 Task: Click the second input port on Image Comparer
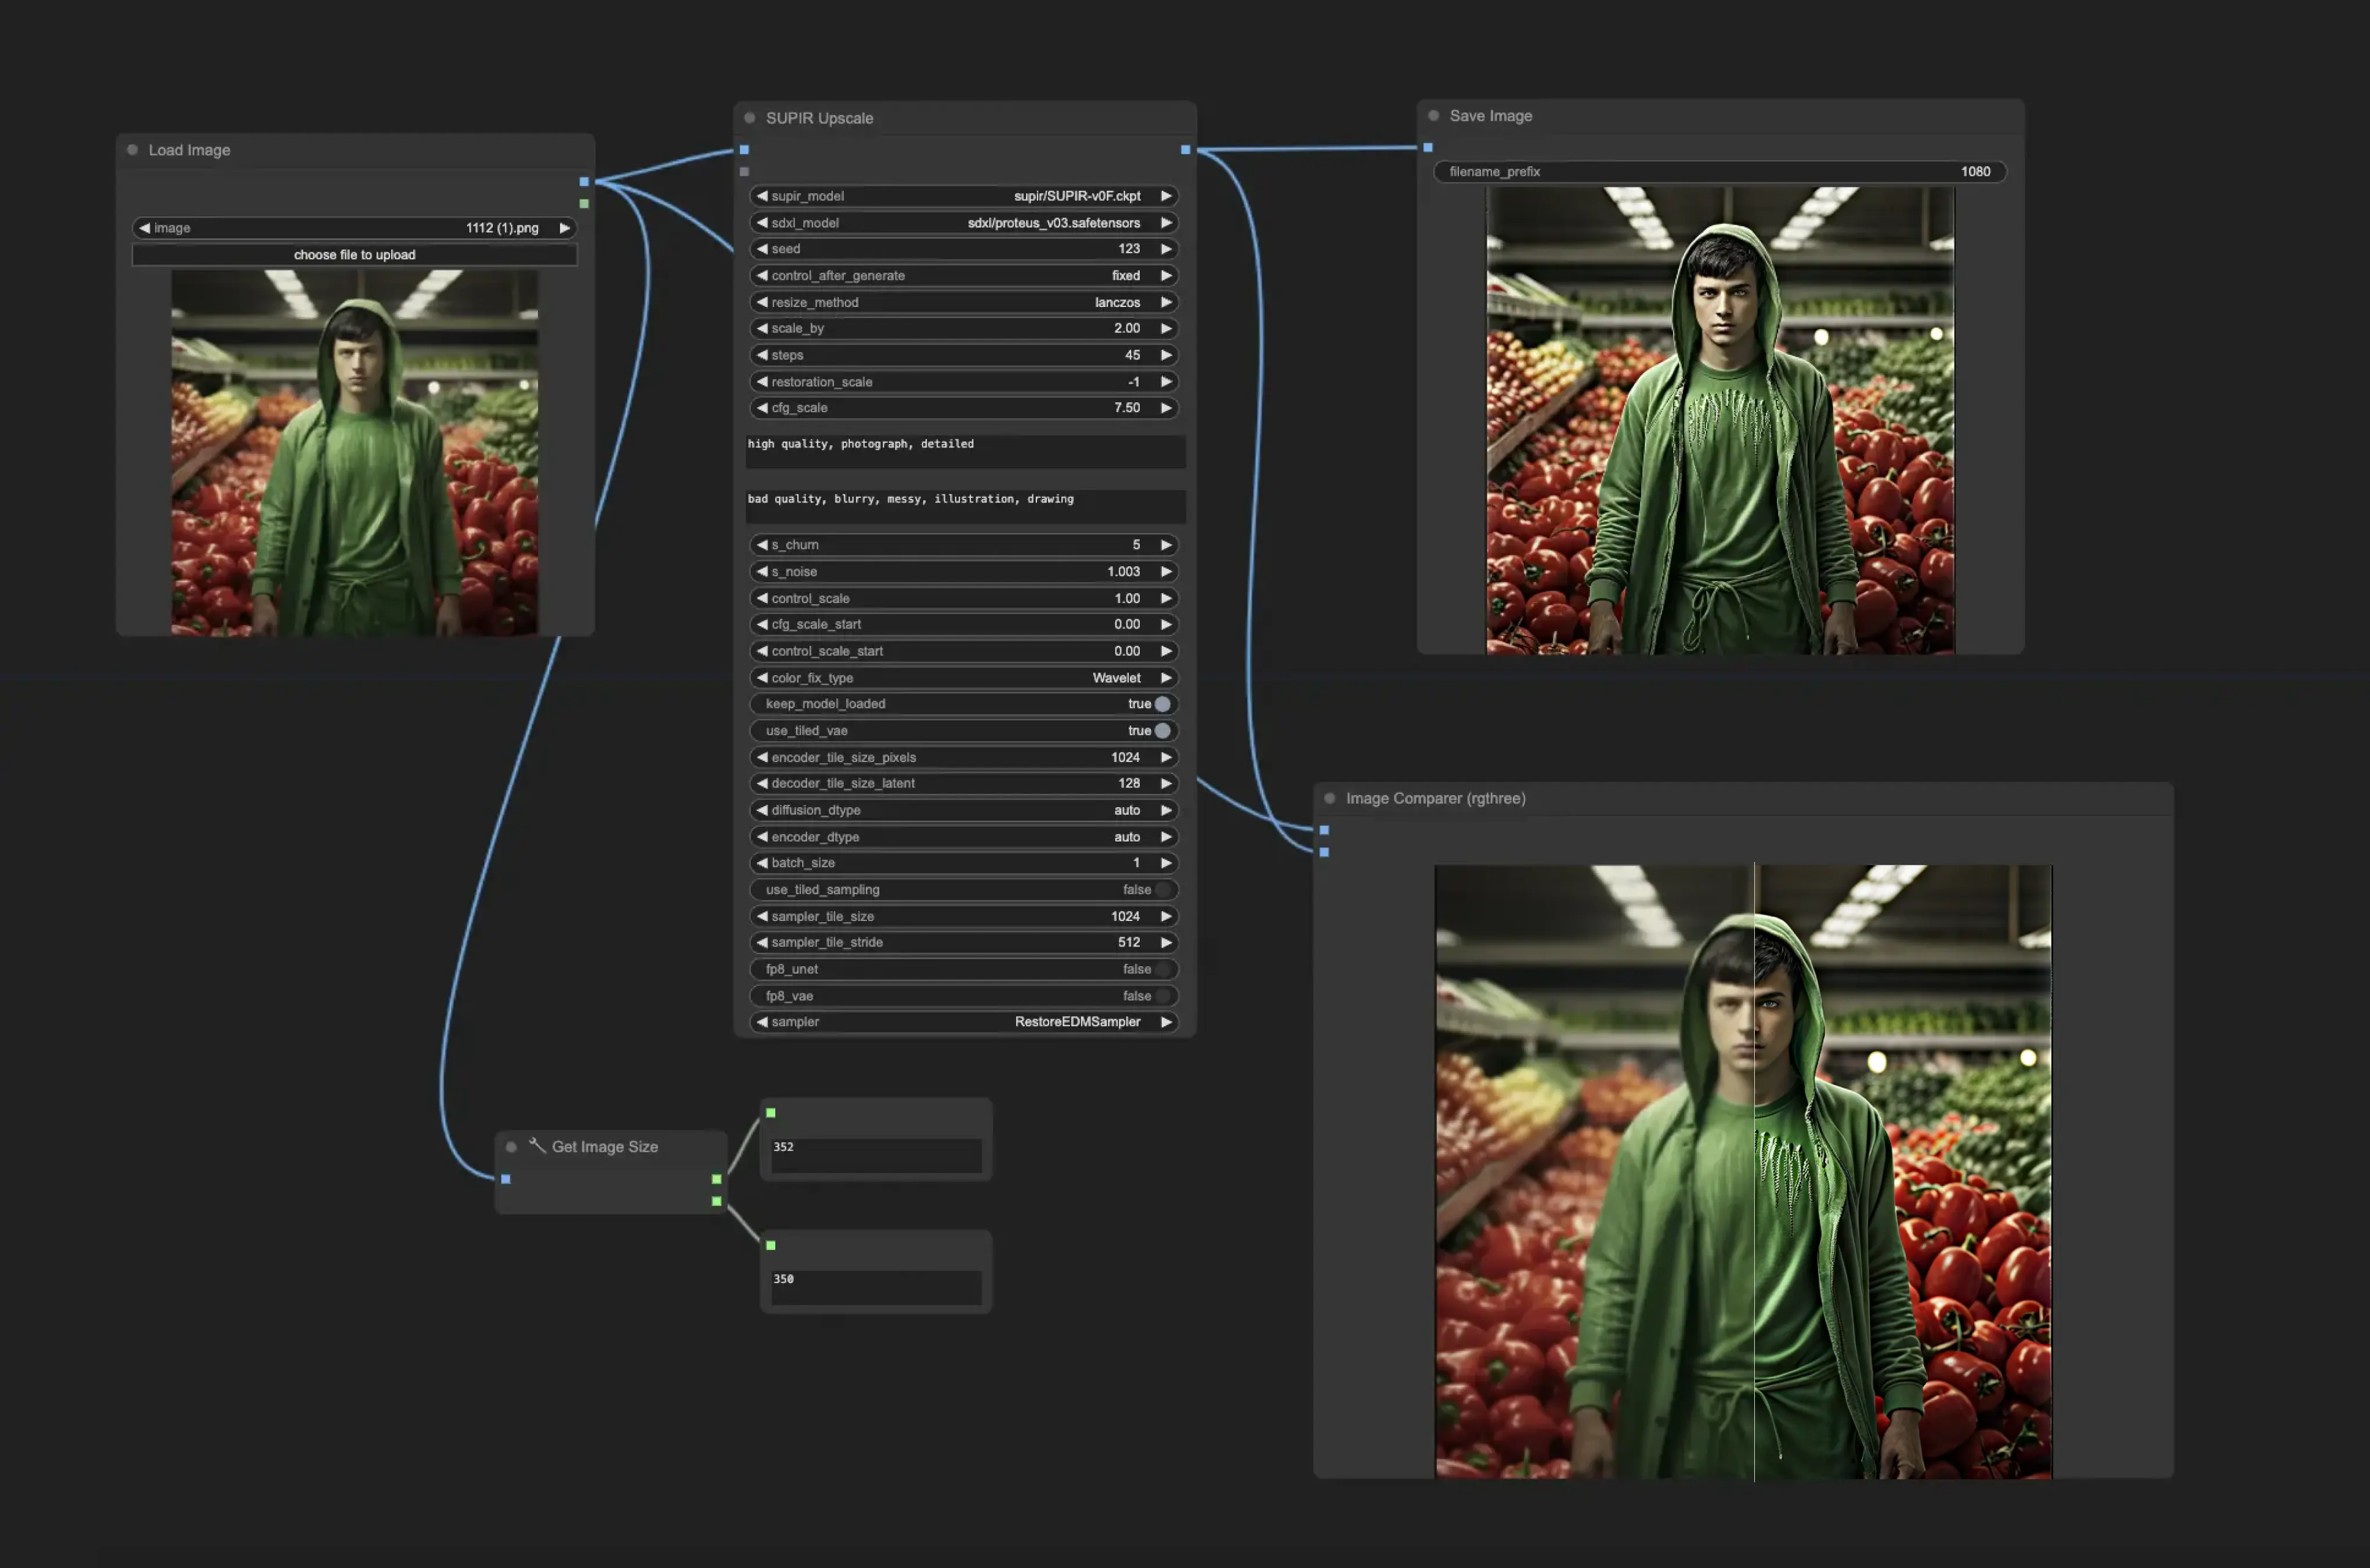(x=1324, y=852)
